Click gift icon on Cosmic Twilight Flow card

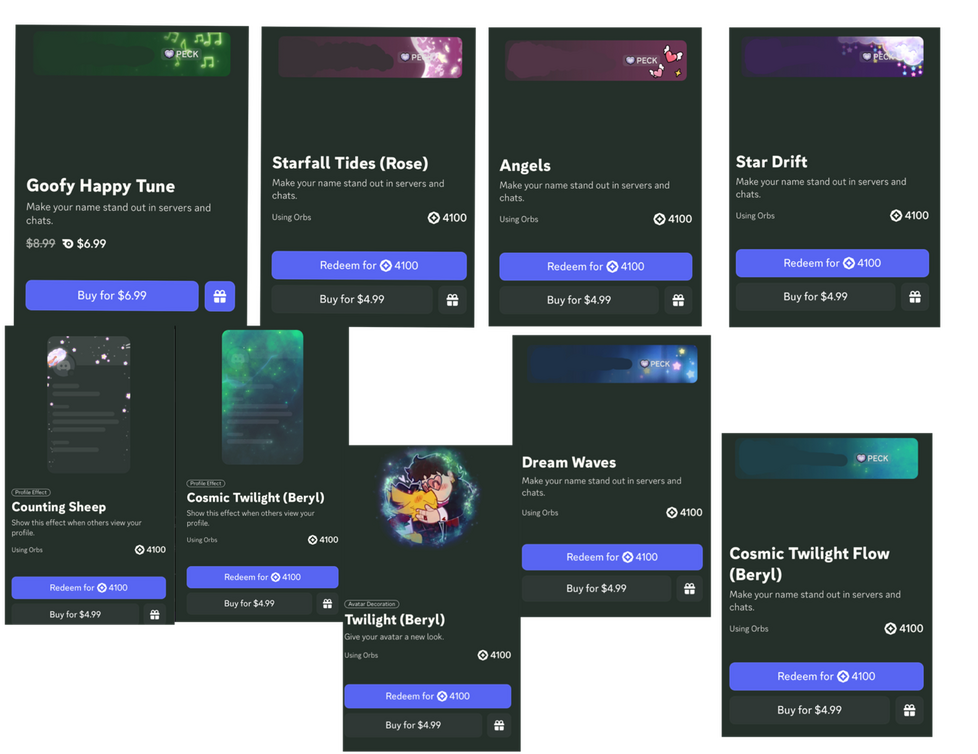click(x=909, y=710)
